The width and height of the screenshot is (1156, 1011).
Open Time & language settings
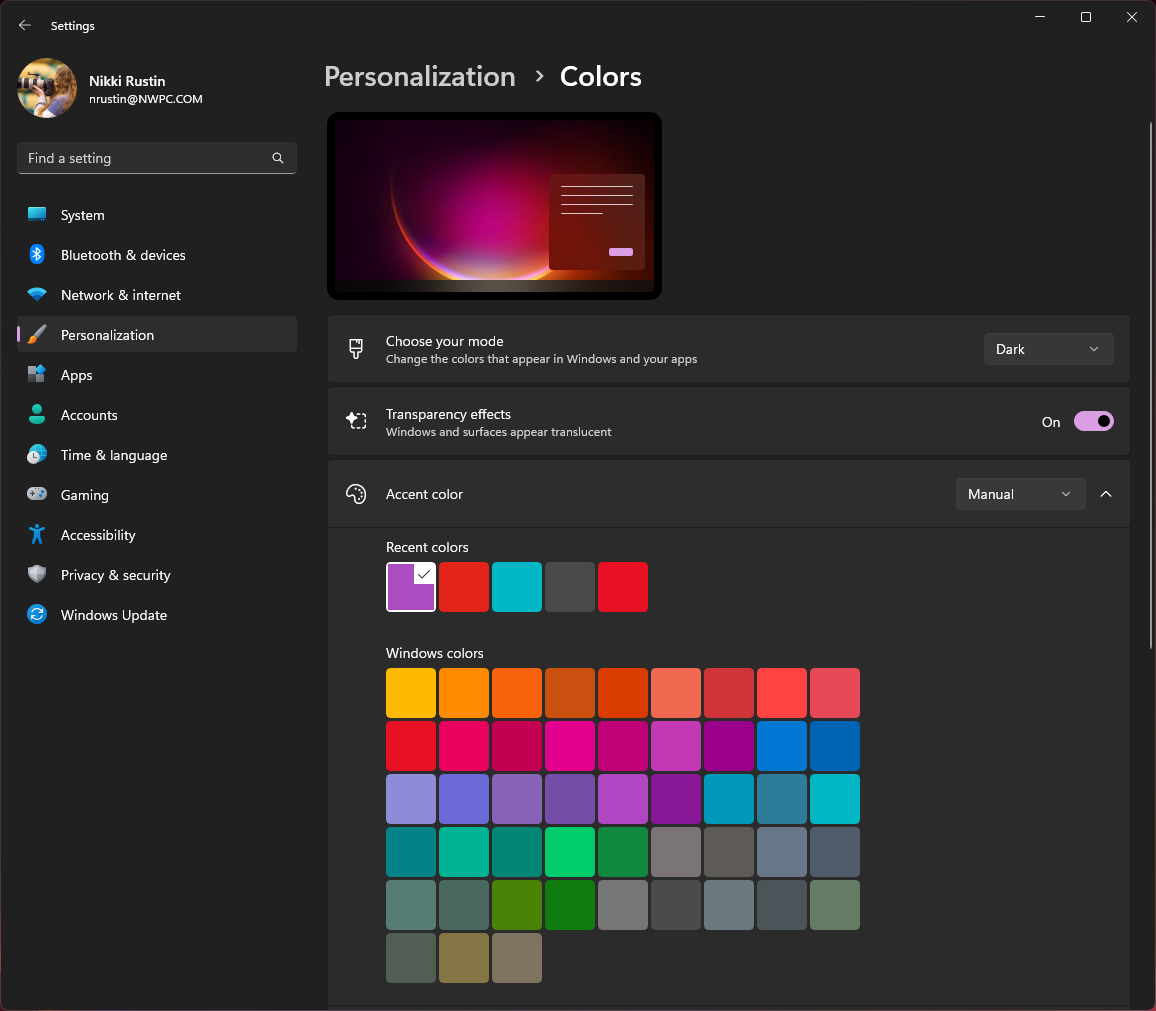click(156, 454)
